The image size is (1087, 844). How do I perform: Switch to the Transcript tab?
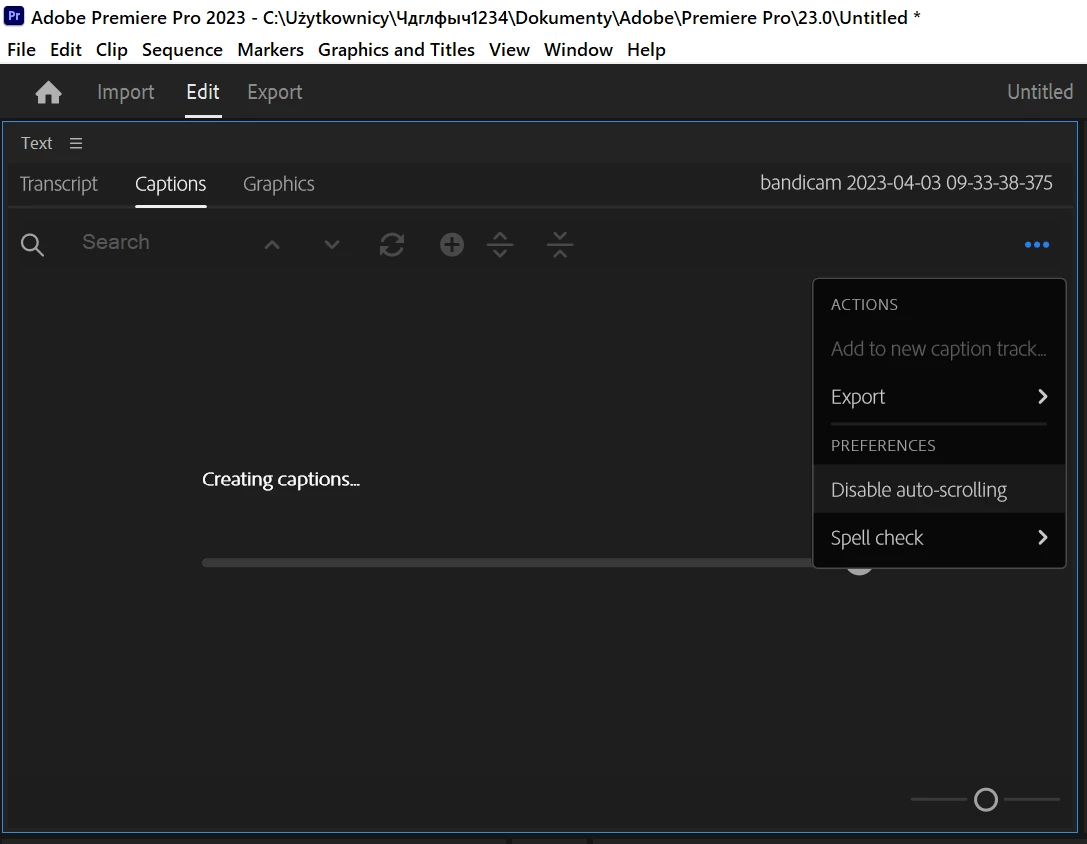point(59,184)
